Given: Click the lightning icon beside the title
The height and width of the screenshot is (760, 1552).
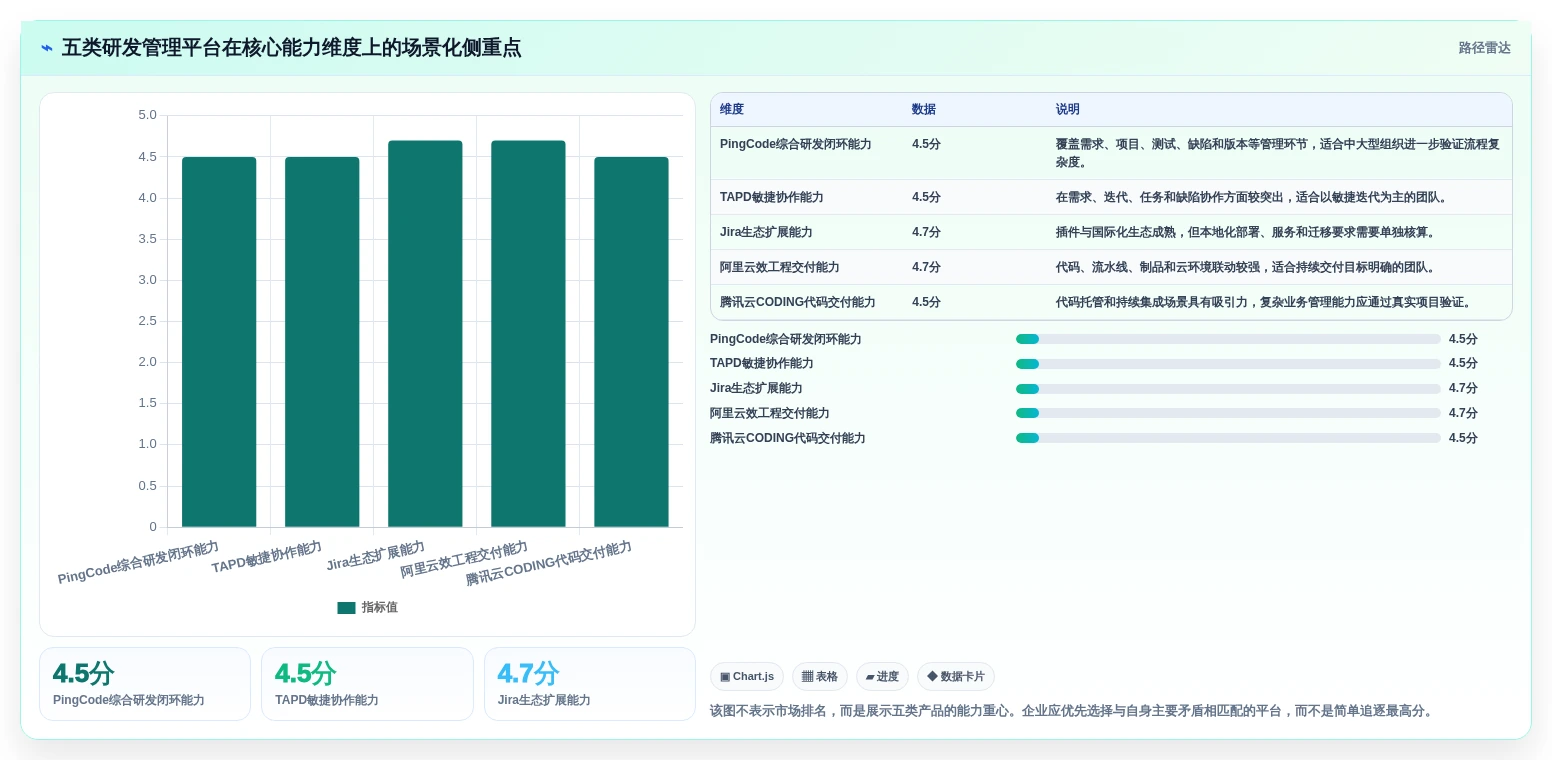Looking at the screenshot, I should point(46,48).
